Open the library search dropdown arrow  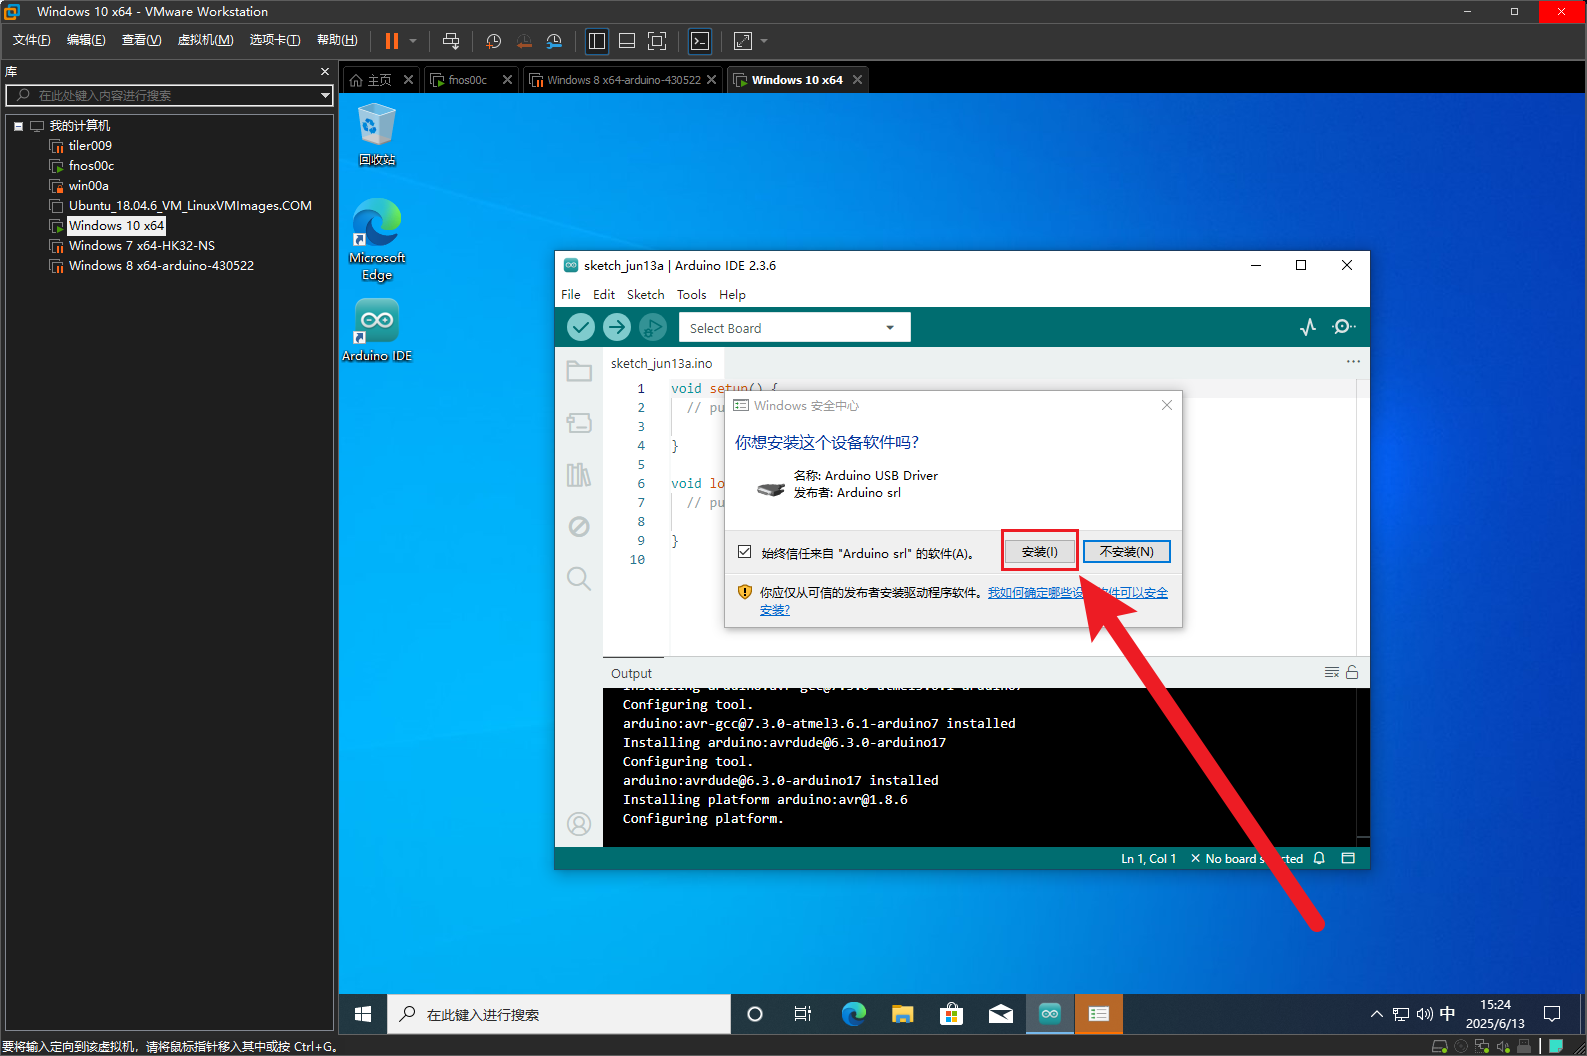click(325, 95)
